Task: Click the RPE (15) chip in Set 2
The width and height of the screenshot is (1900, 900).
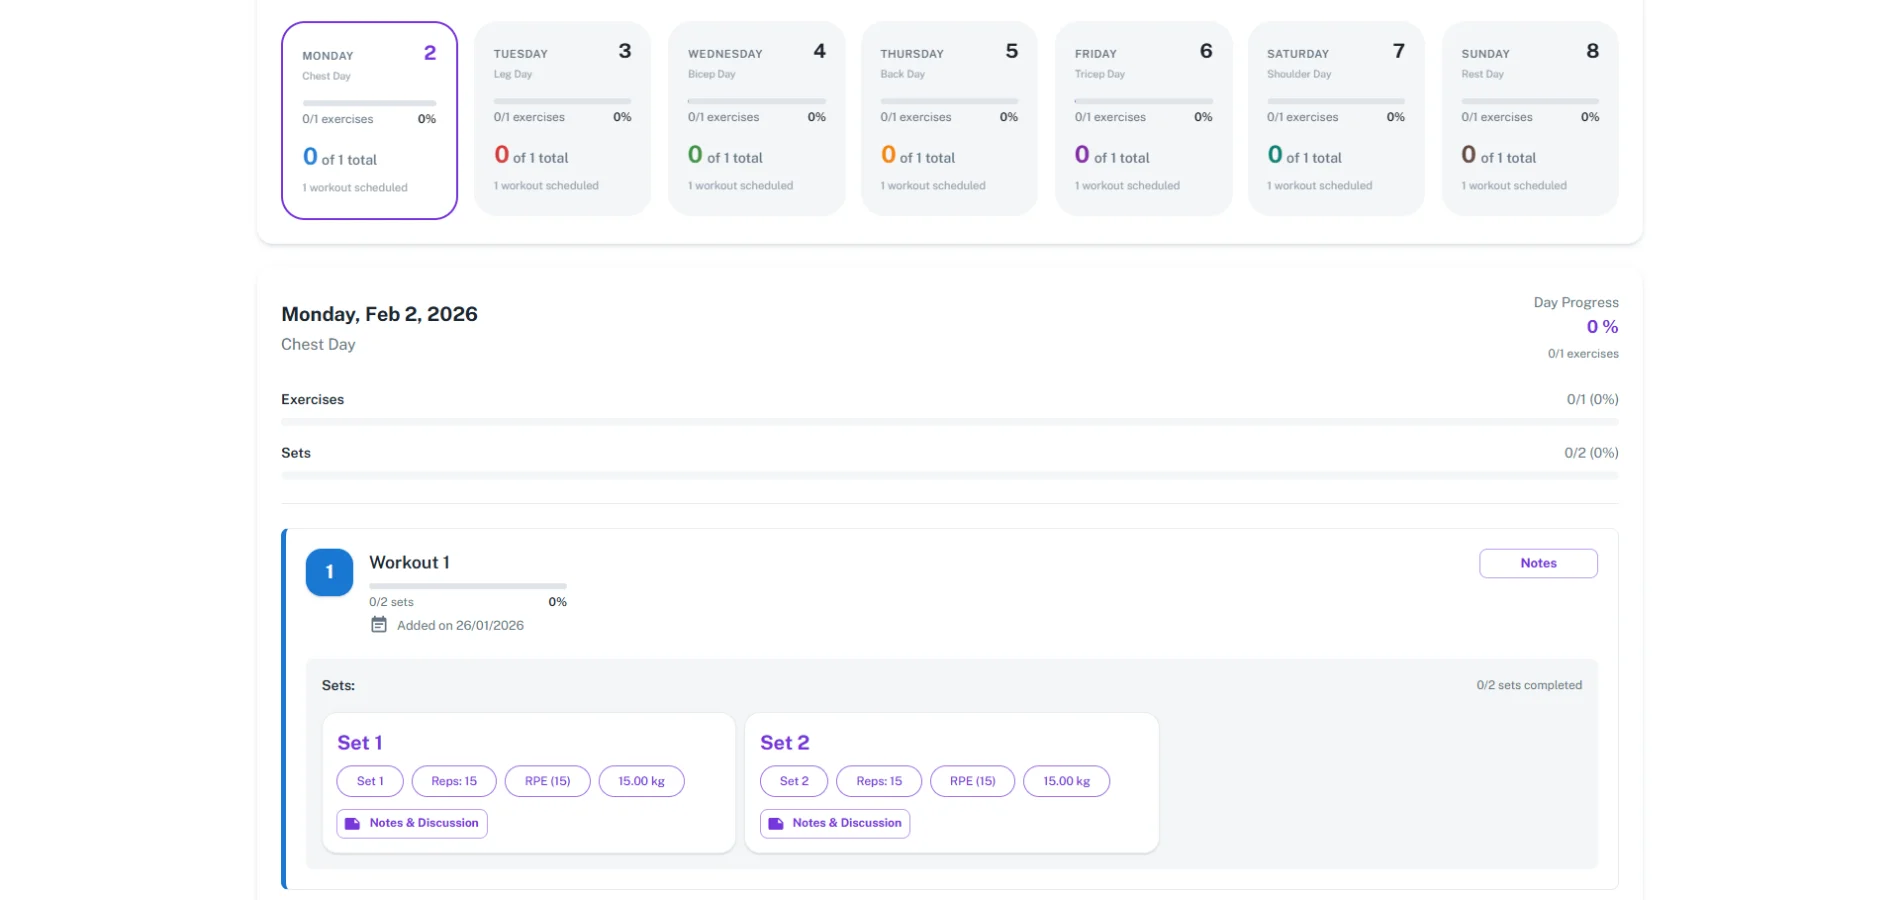Action: pos(972,781)
